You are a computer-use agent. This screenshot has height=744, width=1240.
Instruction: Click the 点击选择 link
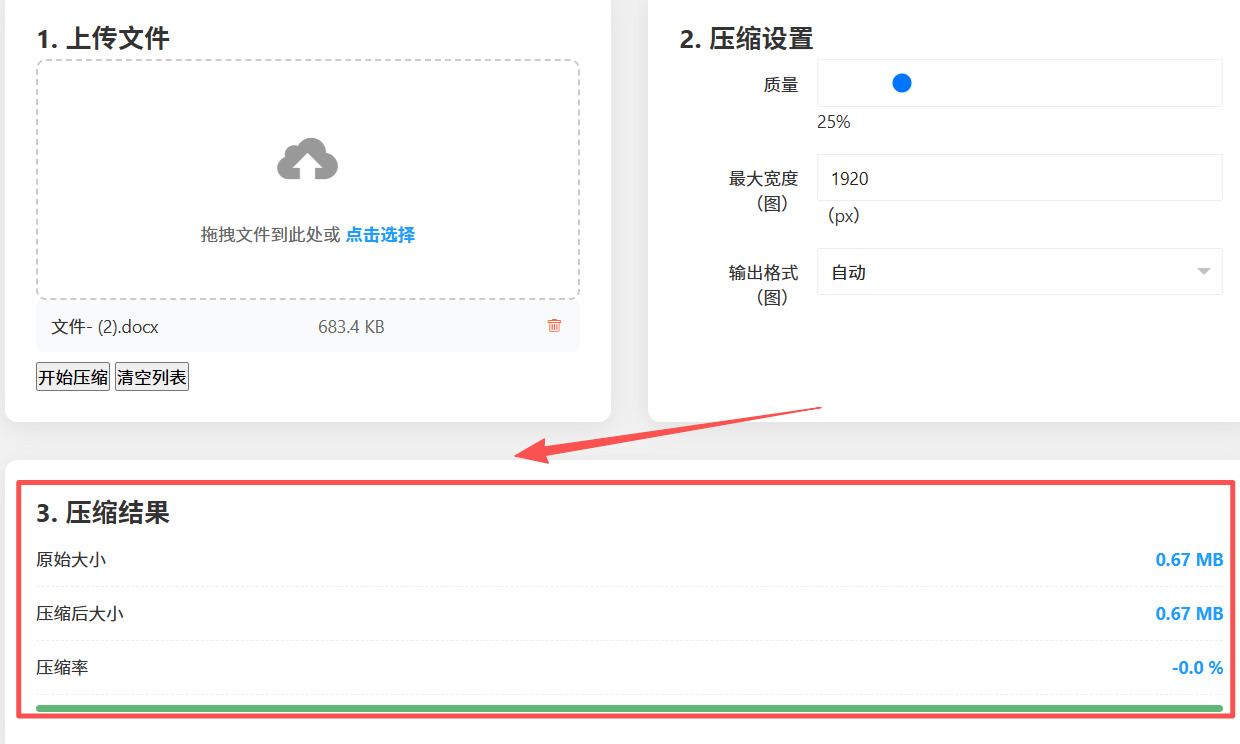(x=380, y=235)
